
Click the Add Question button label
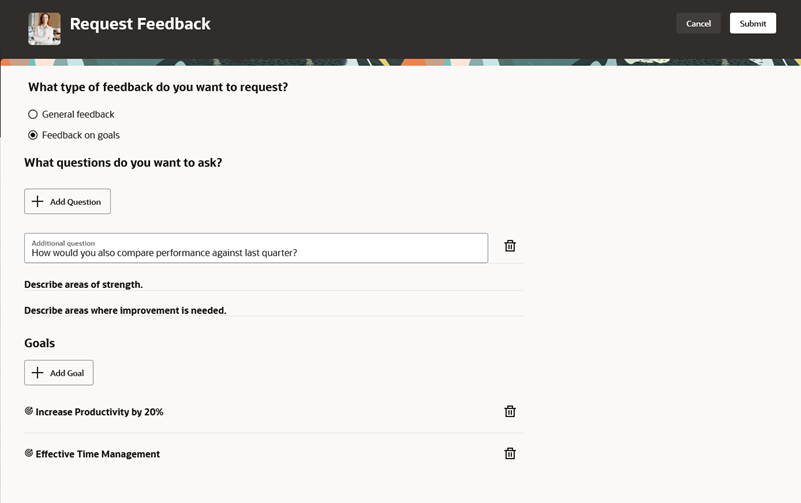(x=76, y=202)
